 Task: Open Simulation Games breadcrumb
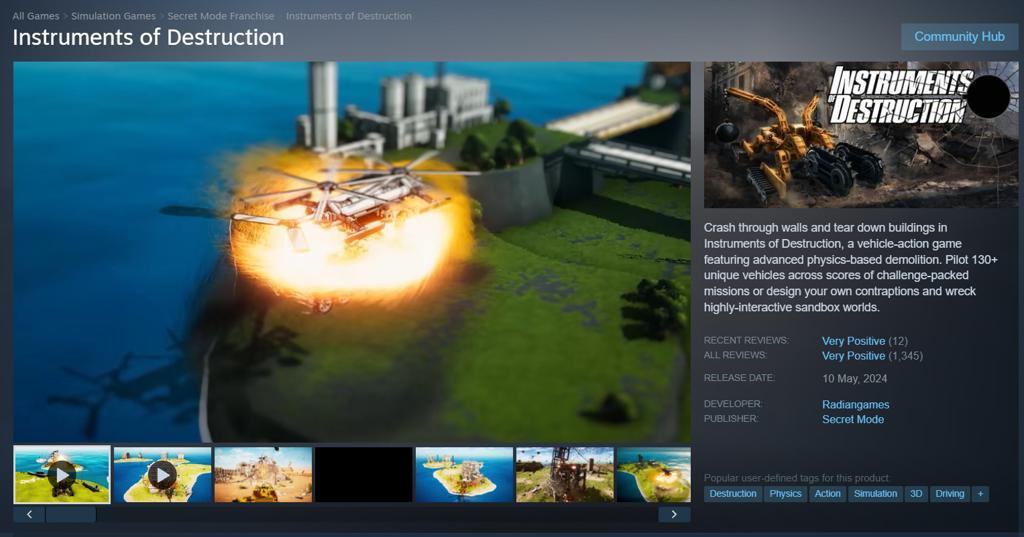tap(113, 16)
